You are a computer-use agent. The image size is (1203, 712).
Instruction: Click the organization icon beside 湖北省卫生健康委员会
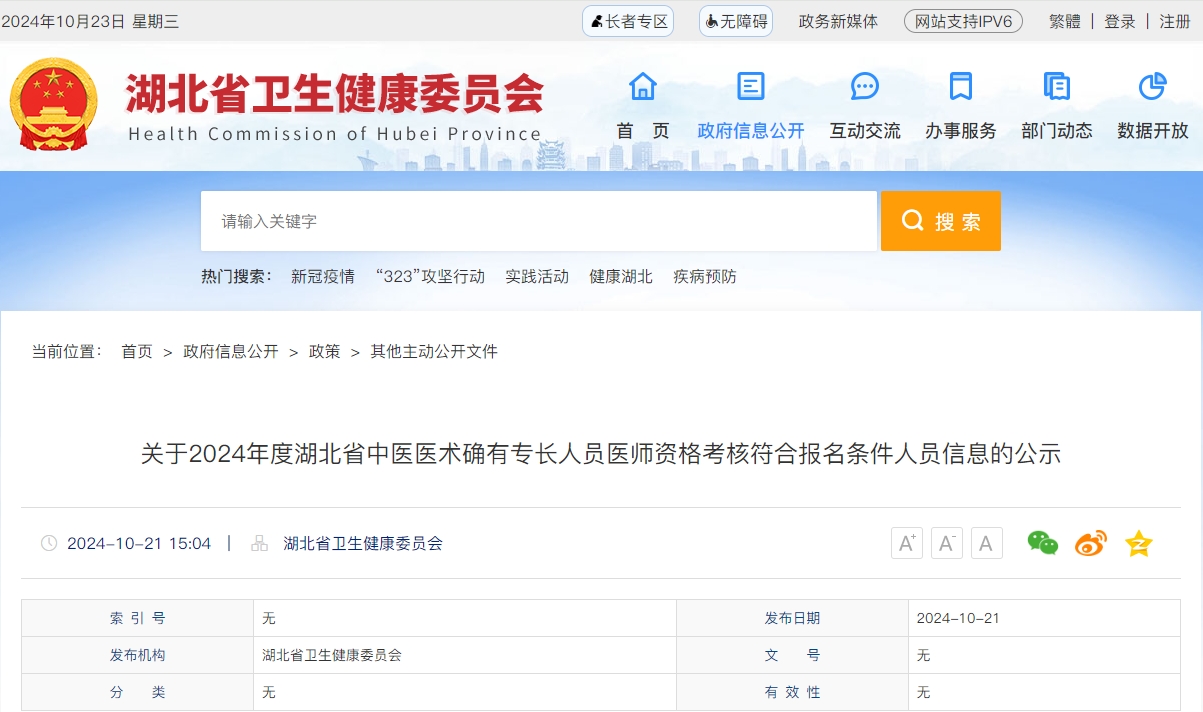[260, 543]
